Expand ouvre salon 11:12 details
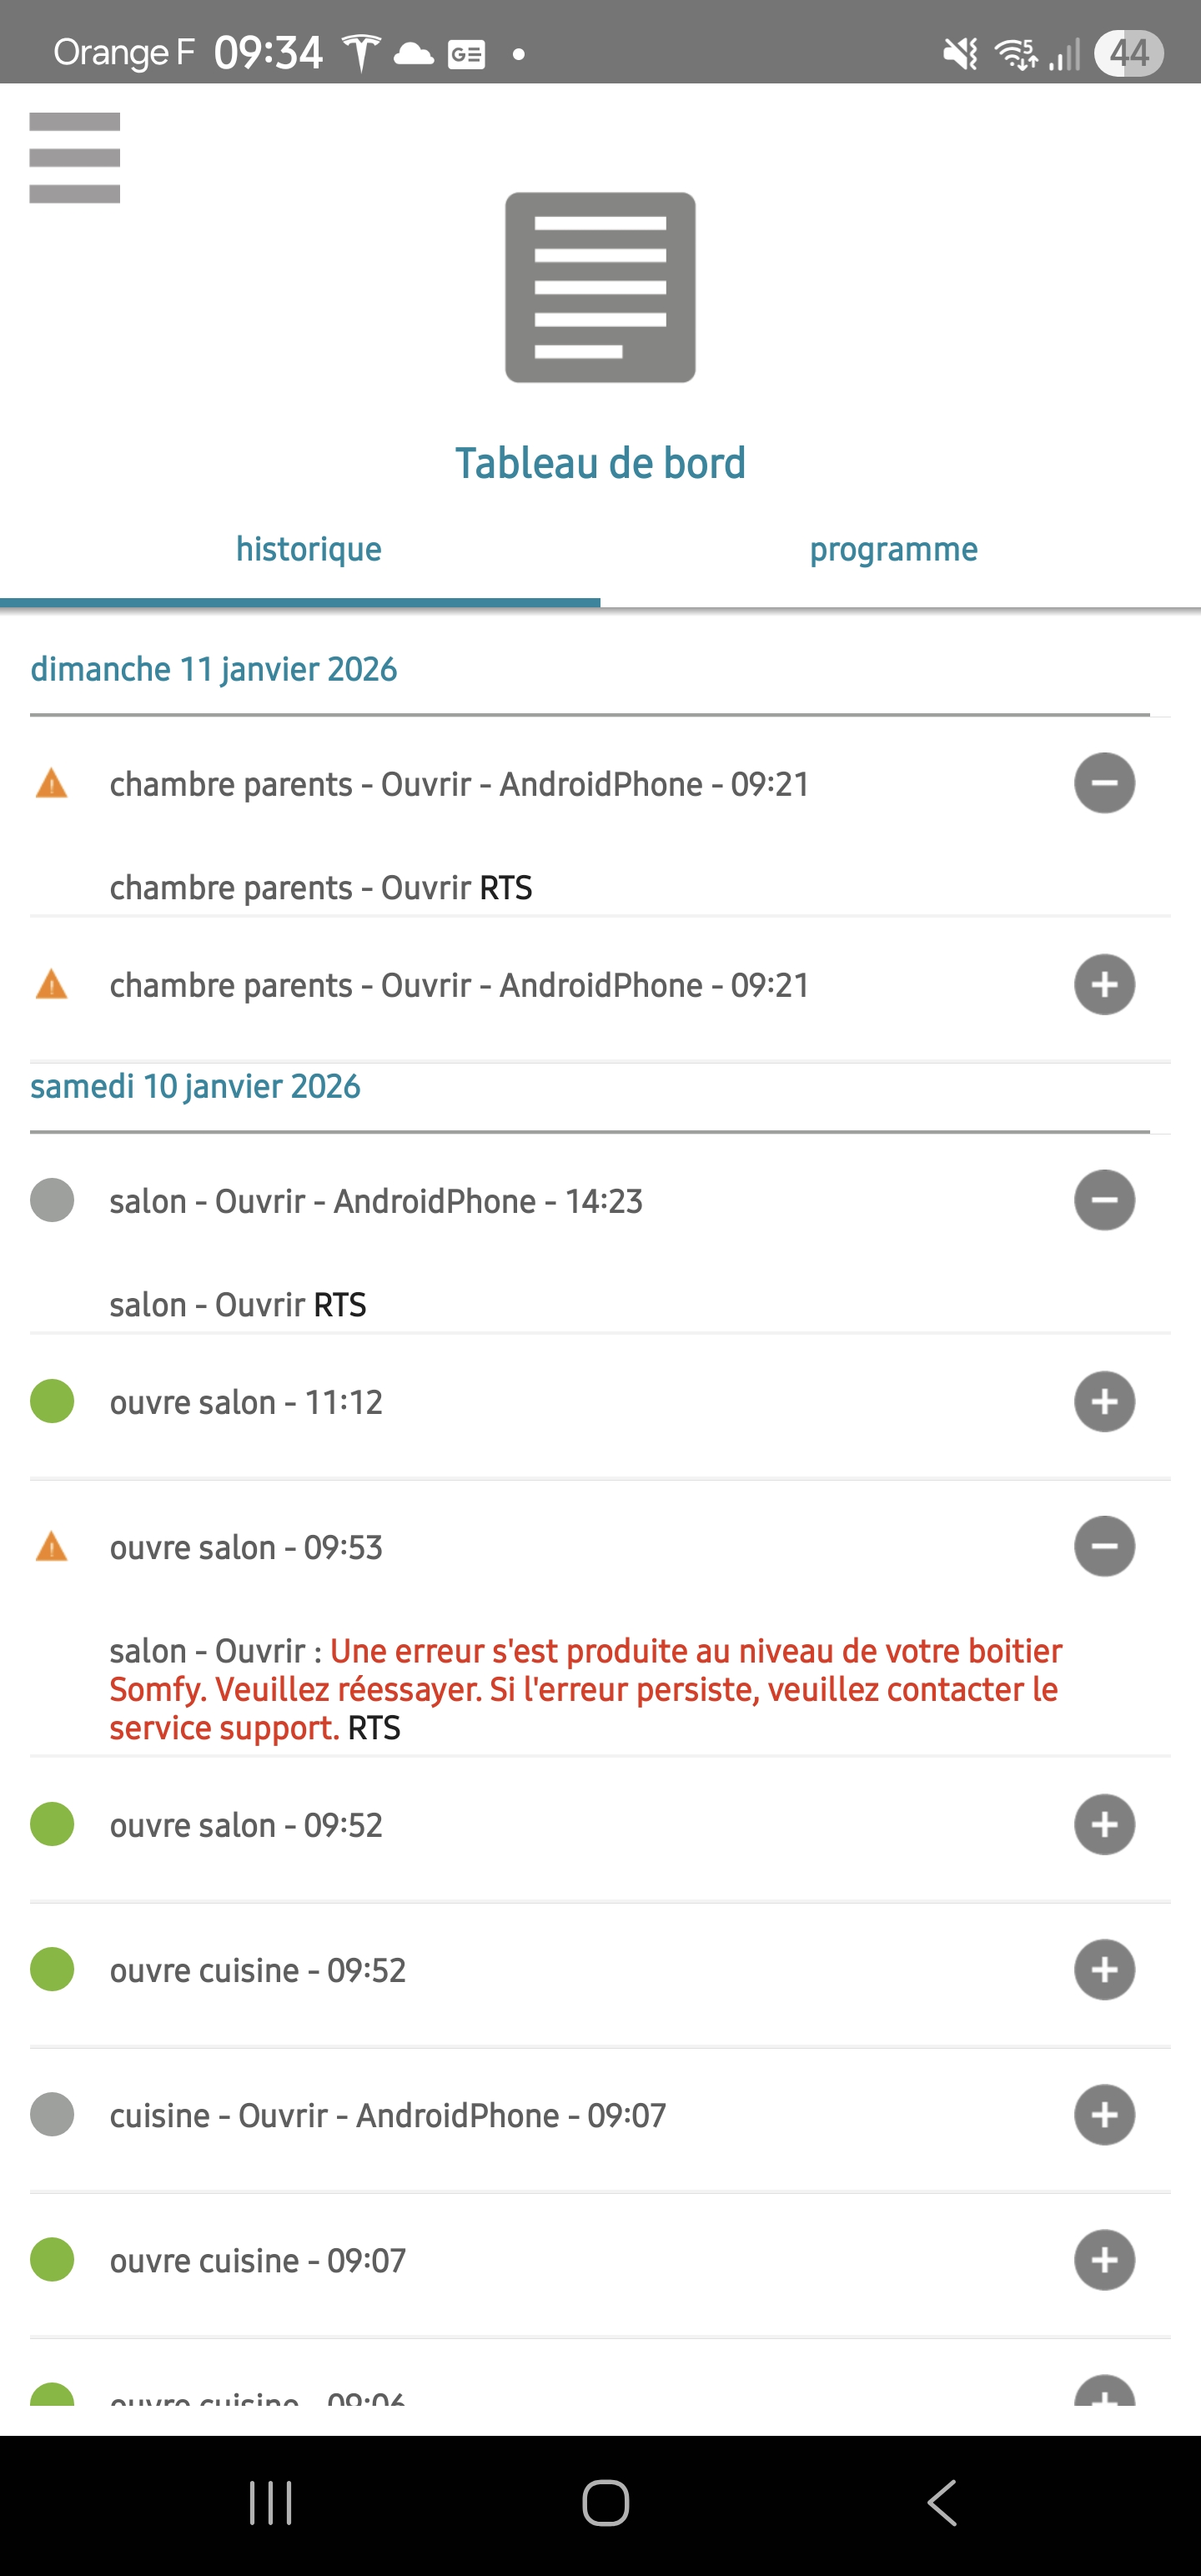This screenshot has height=2576, width=1201. coord(1104,1401)
